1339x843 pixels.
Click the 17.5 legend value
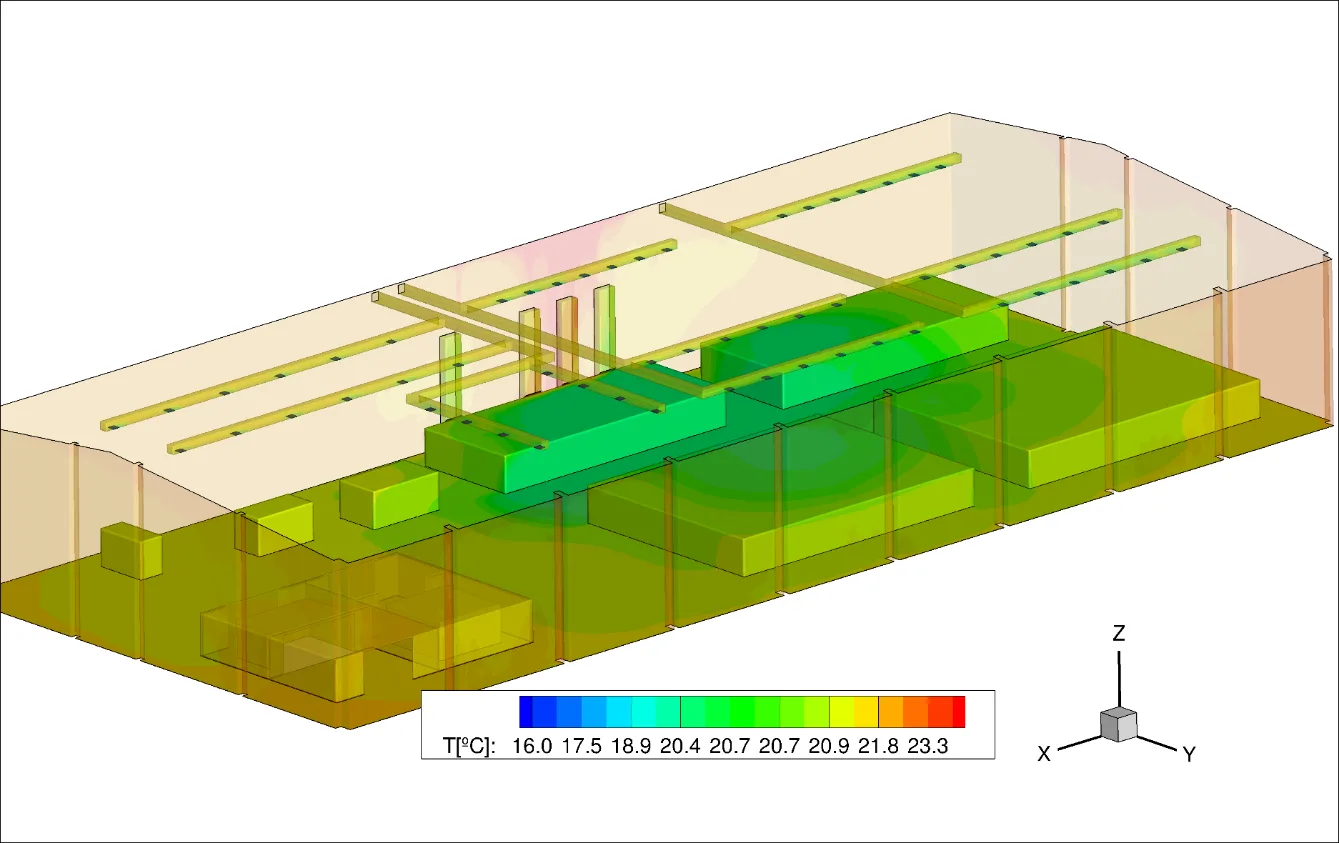581,745
